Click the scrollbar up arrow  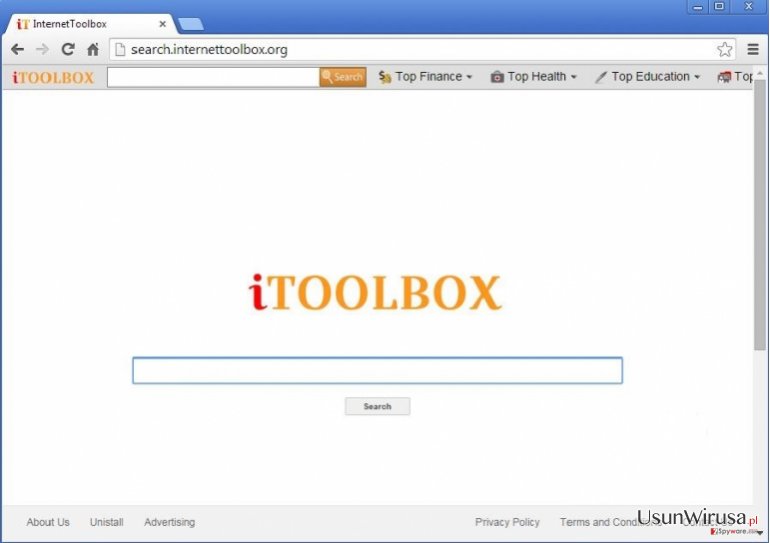pyautogui.click(x=760, y=74)
